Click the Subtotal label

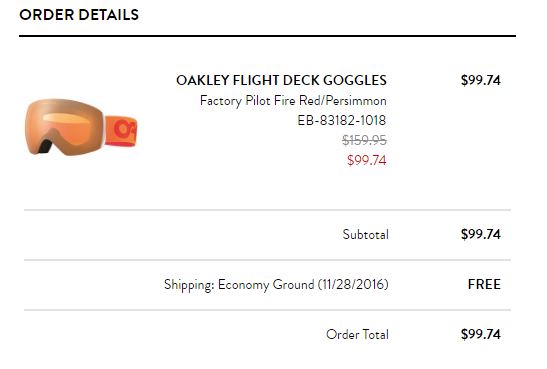click(x=365, y=234)
